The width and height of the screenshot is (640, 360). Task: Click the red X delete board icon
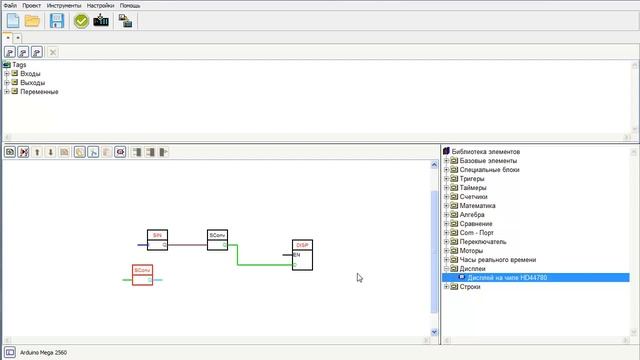(23, 152)
